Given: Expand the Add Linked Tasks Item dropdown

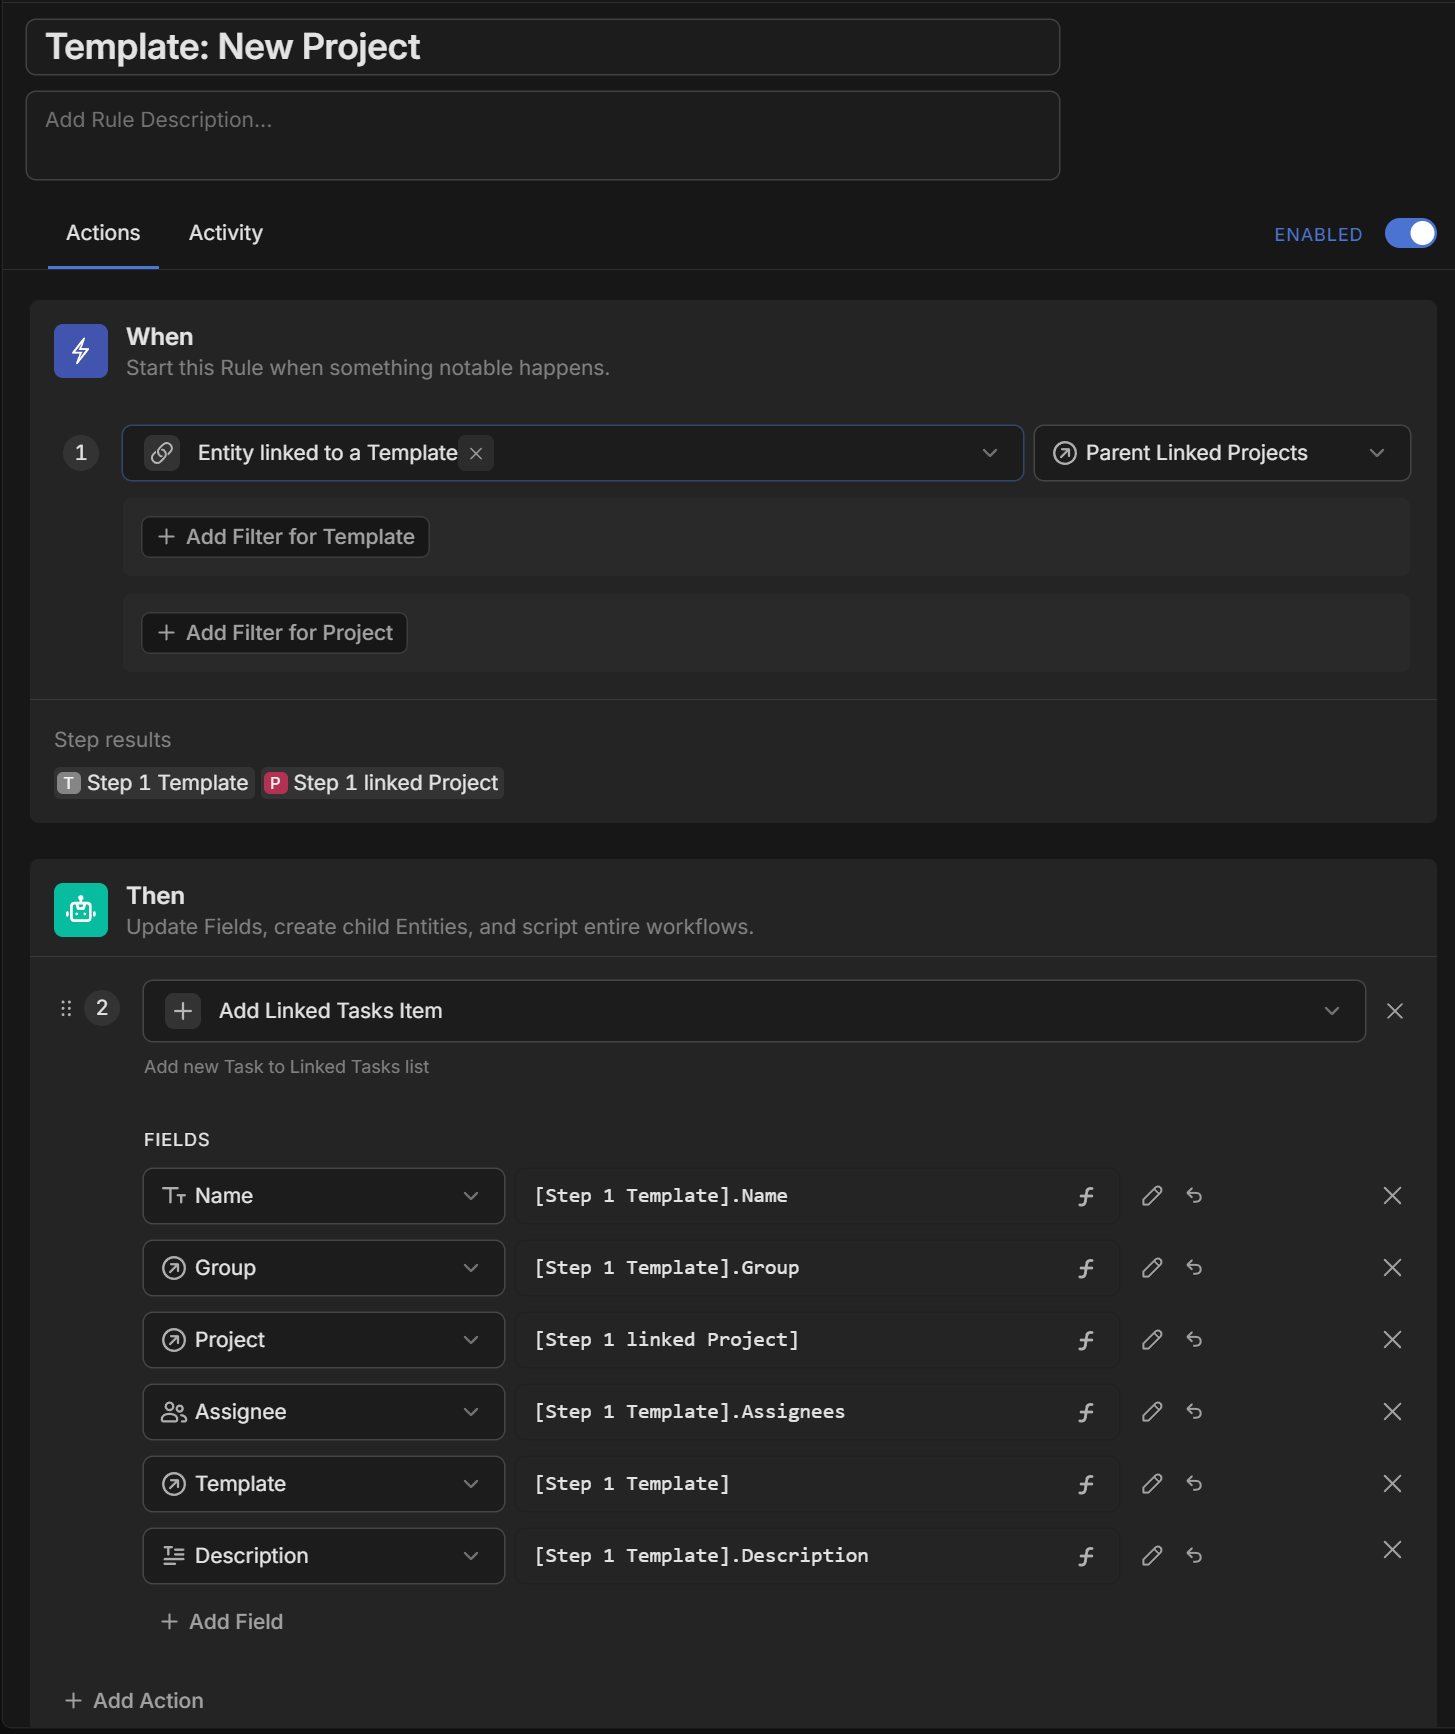Looking at the screenshot, I should [1331, 1011].
